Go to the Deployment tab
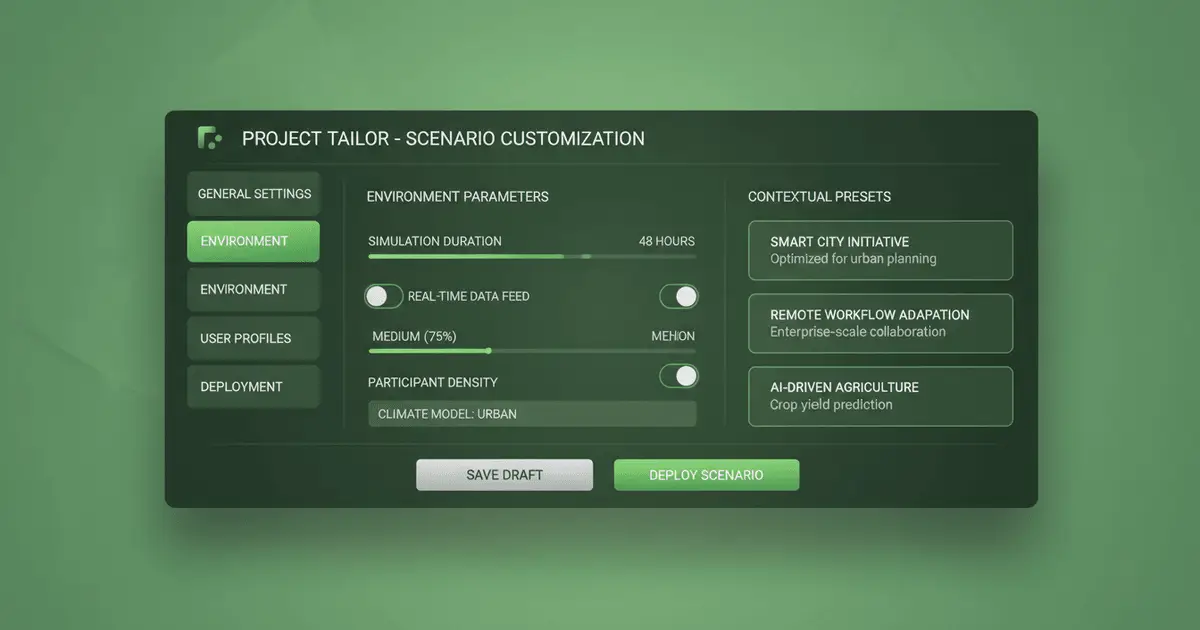This screenshot has height=630, width=1200. click(254, 387)
